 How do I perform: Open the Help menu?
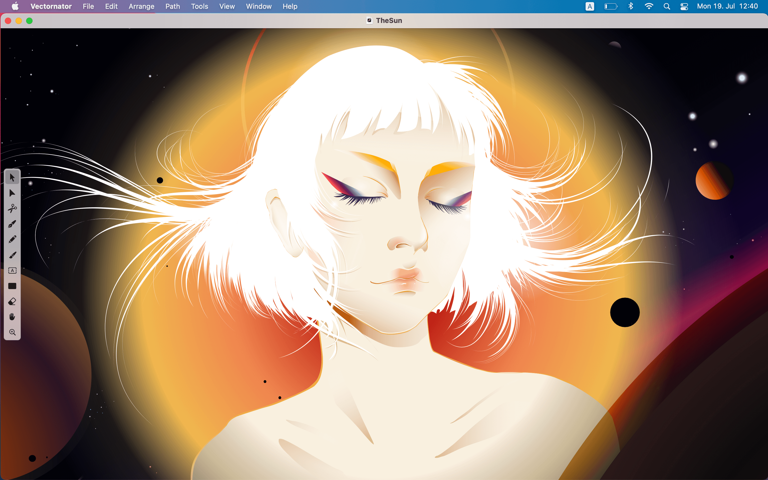click(x=290, y=6)
